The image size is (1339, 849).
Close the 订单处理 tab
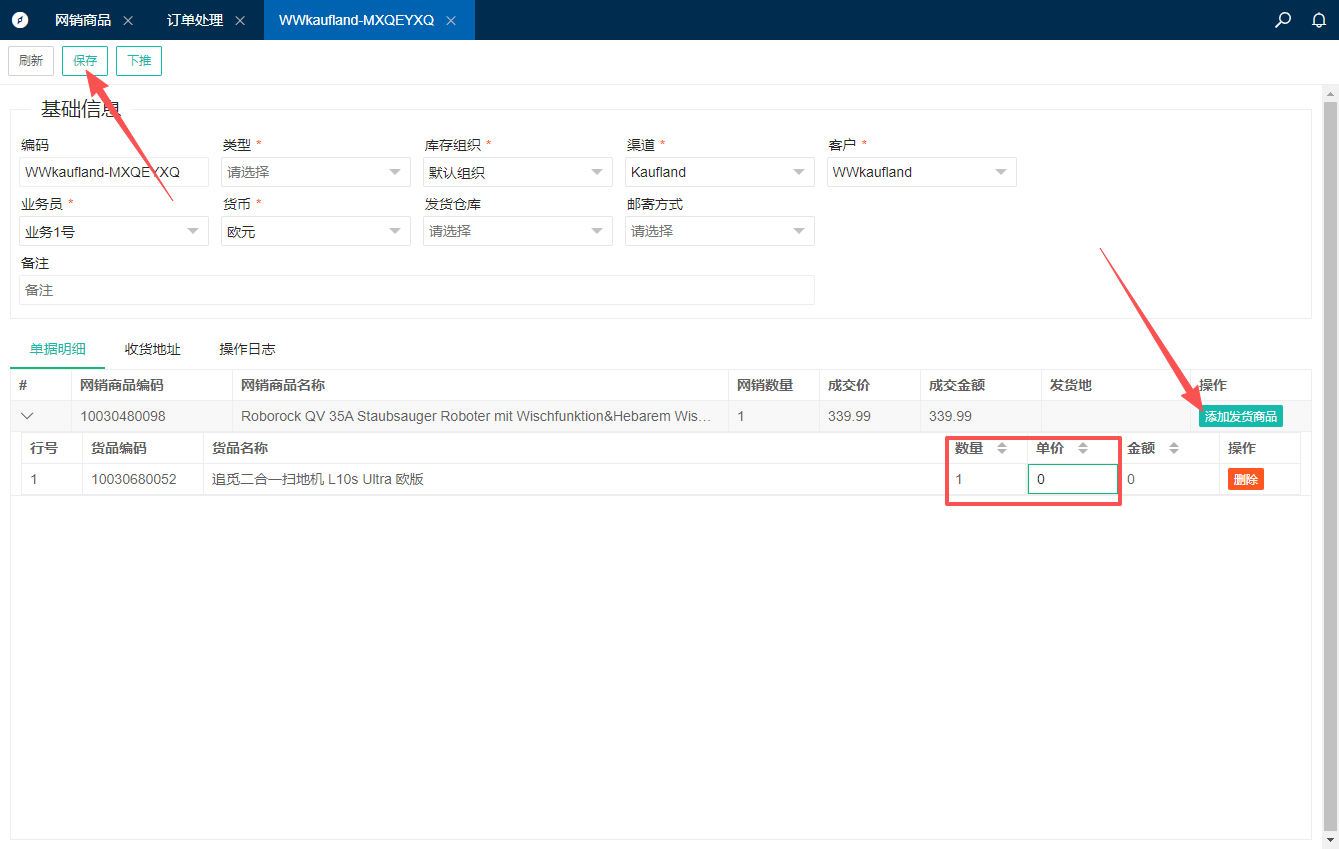pos(240,20)
